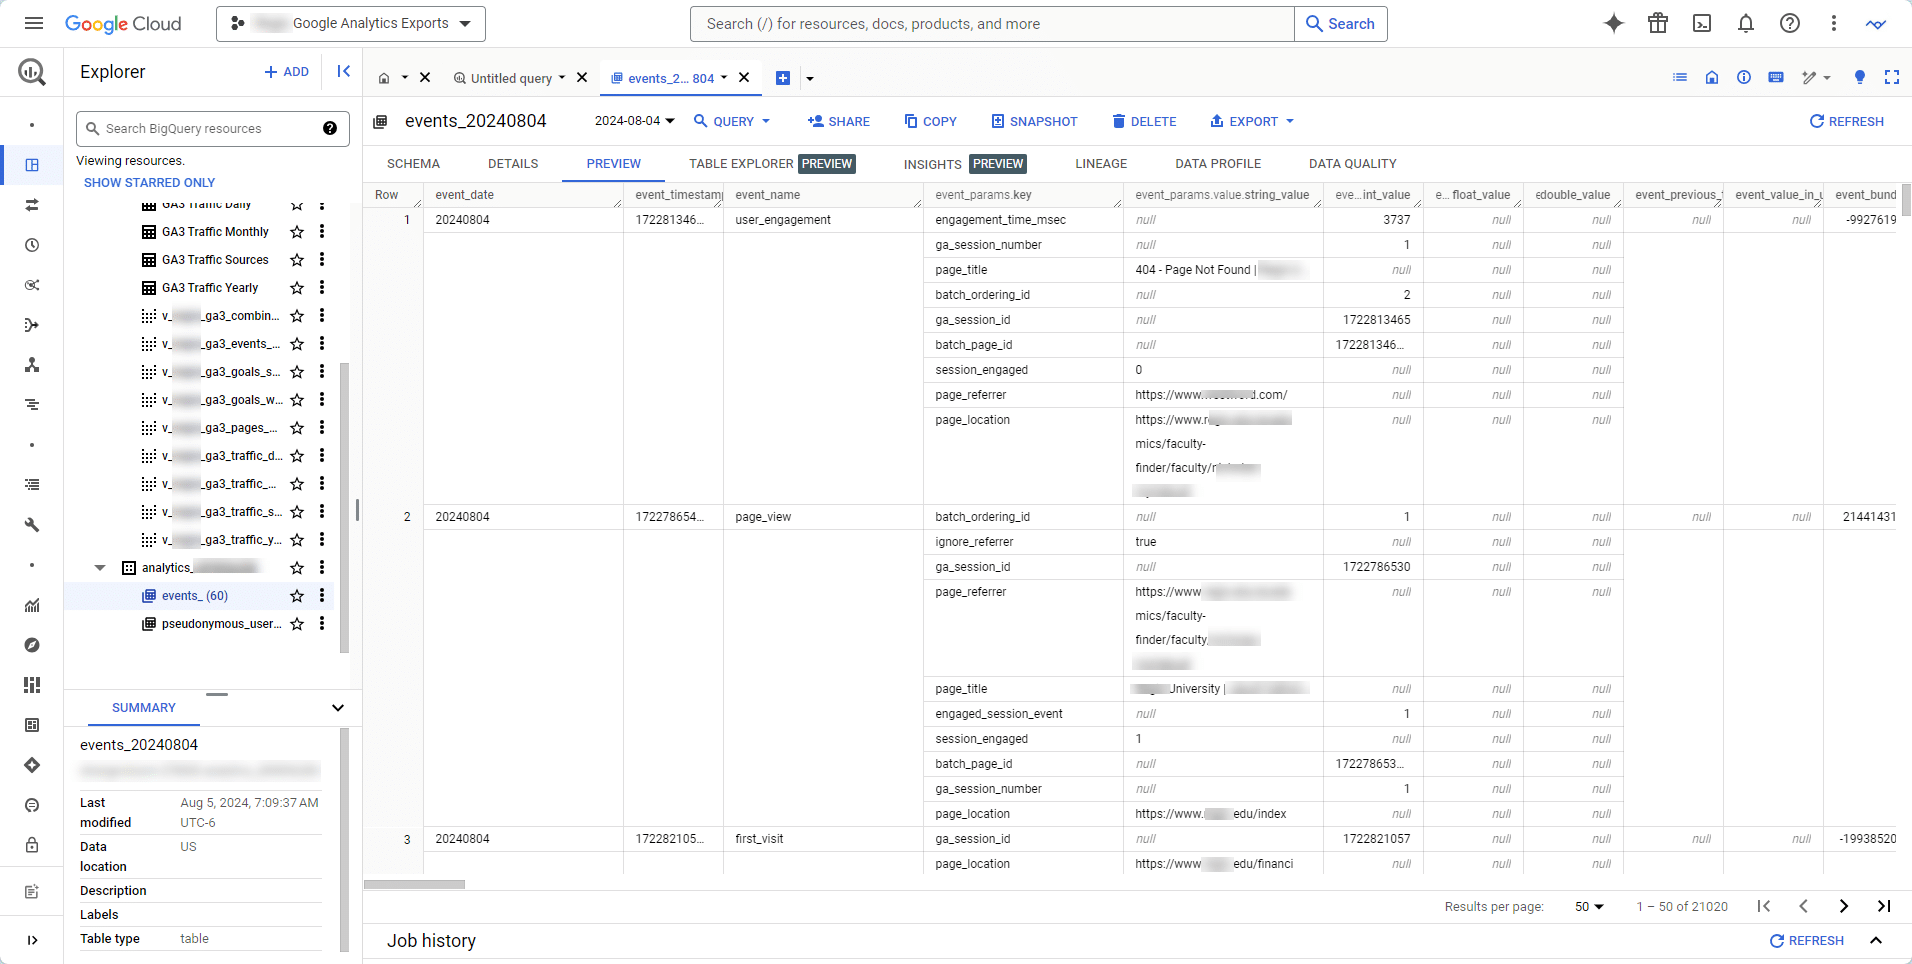This screenshot has height=964, width=1912.
Task: Change results per page from 50
Action: click(x=1588, y=906)
